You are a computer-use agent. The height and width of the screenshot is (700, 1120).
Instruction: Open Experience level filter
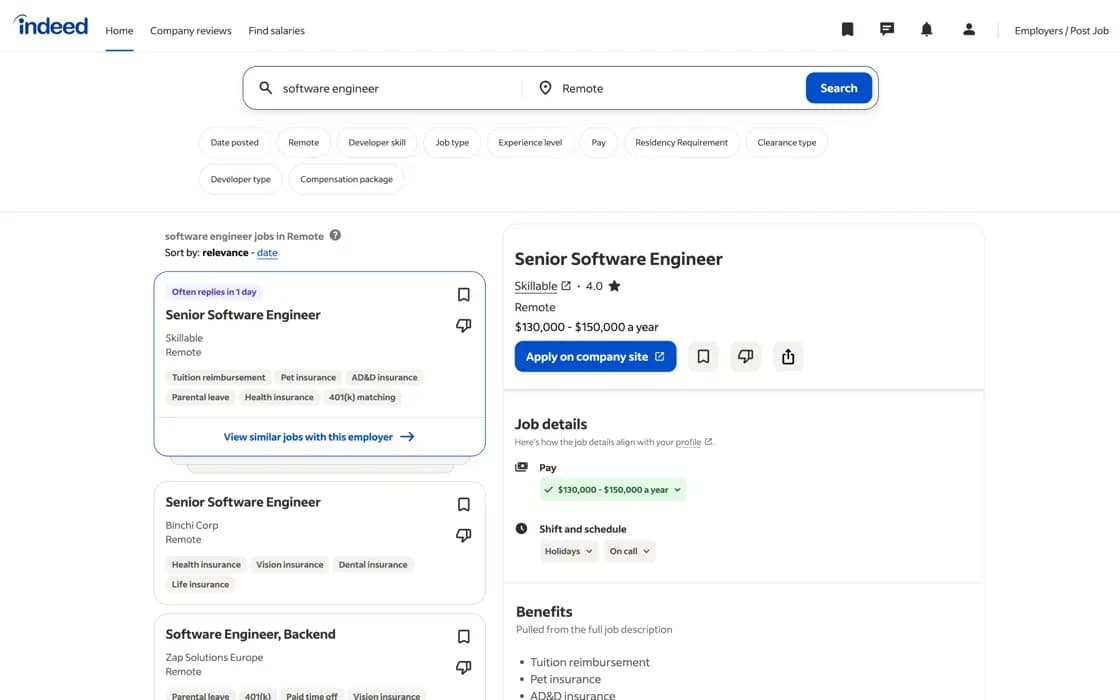click(x=530, y=142)
